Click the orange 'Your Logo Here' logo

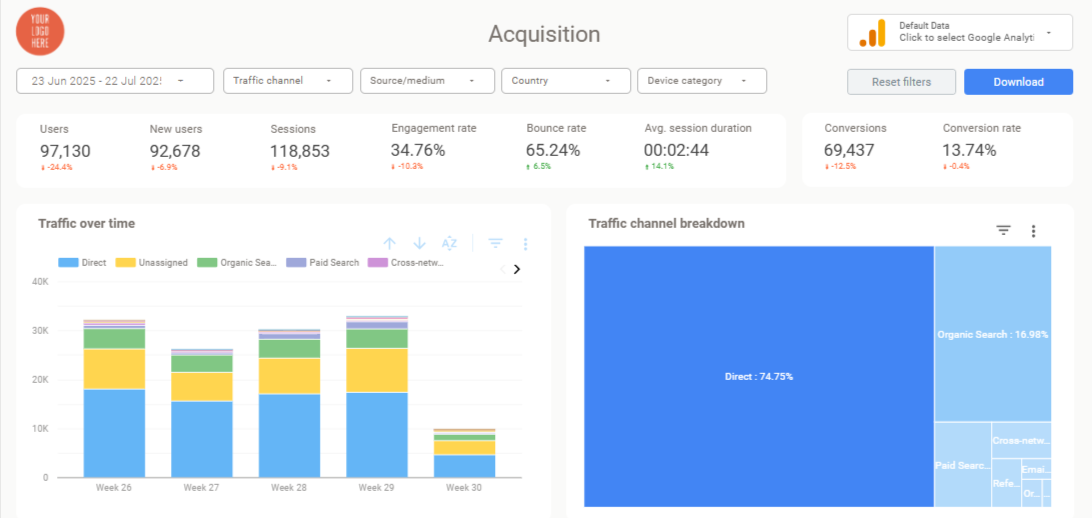[40, 31]
